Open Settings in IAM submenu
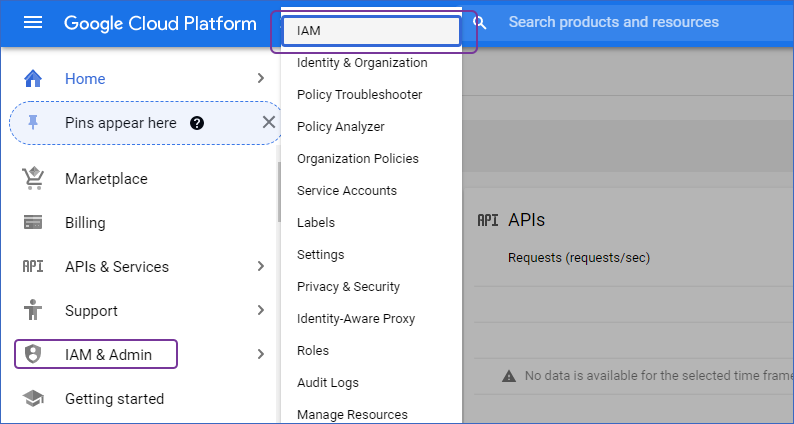This screenshot has width=794, height=424. 321,254
